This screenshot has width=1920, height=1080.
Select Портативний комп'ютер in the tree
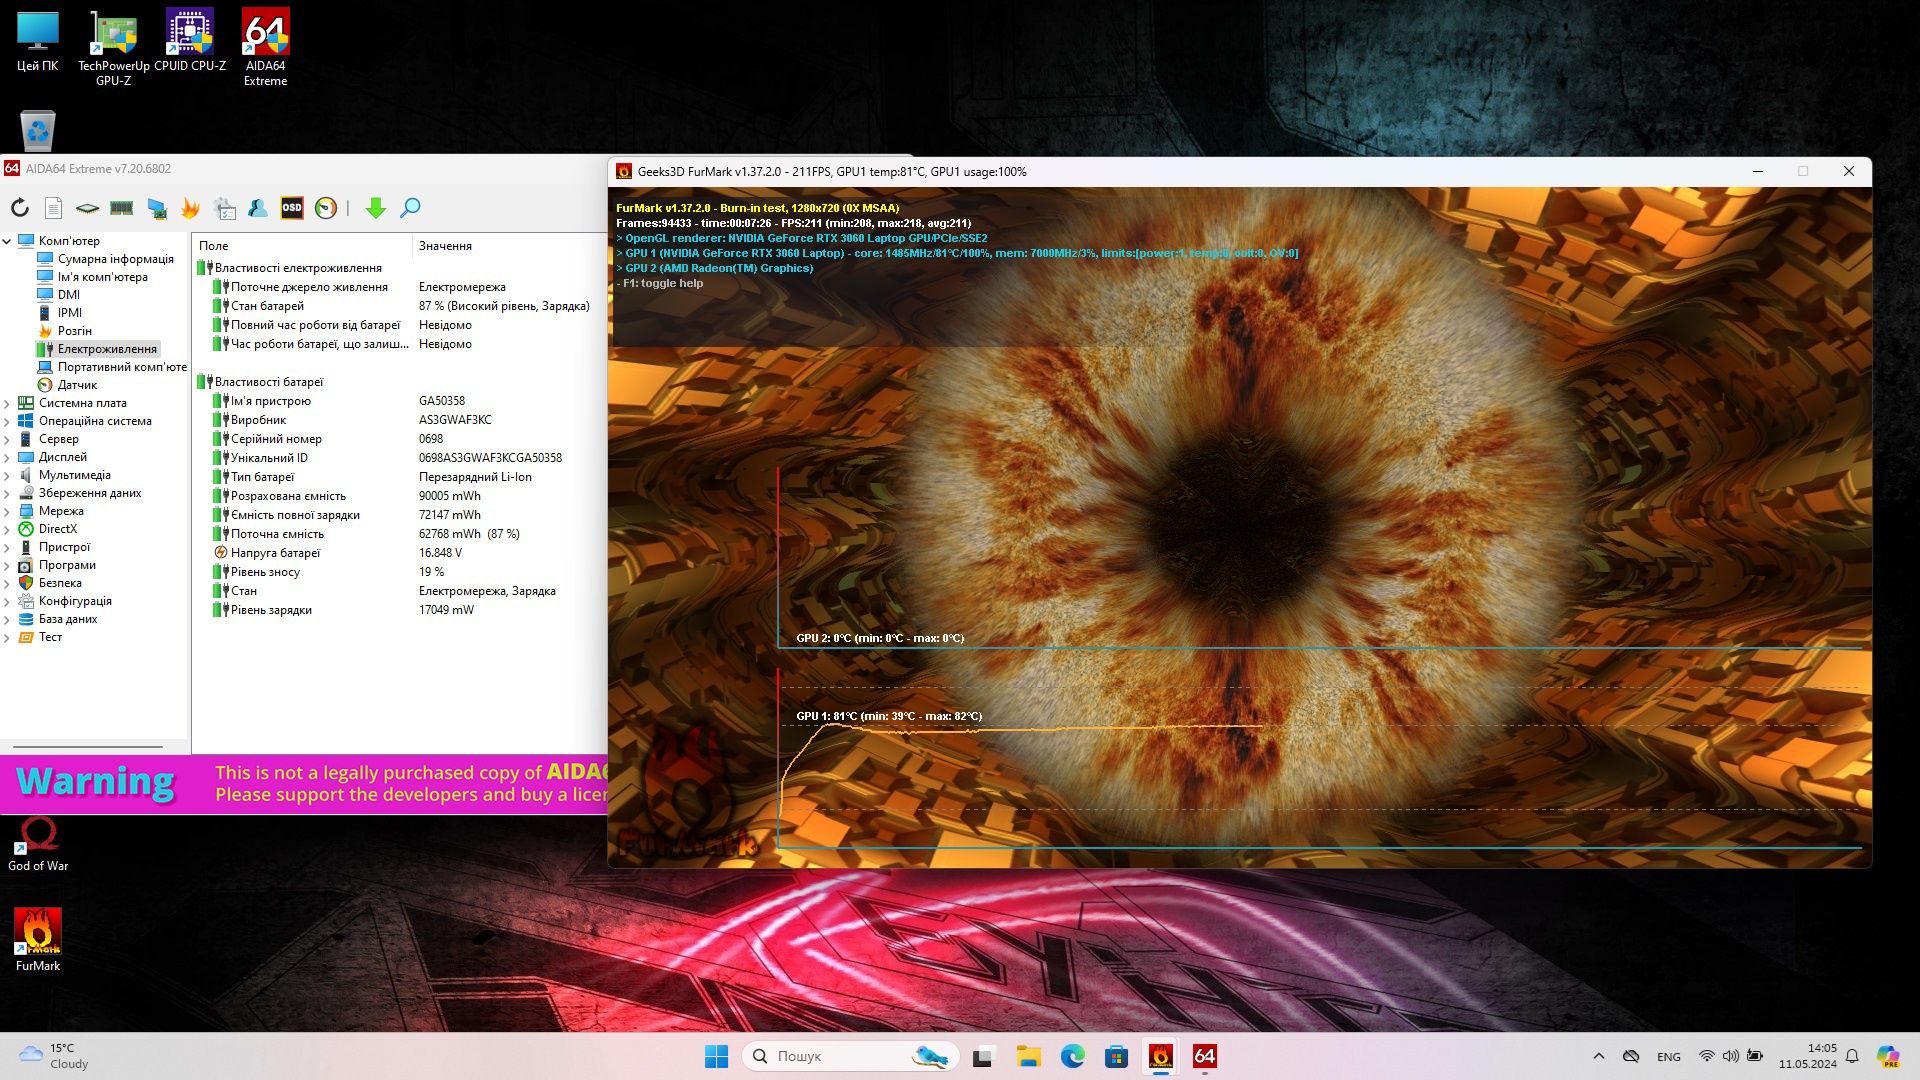[x=112, y=367]
